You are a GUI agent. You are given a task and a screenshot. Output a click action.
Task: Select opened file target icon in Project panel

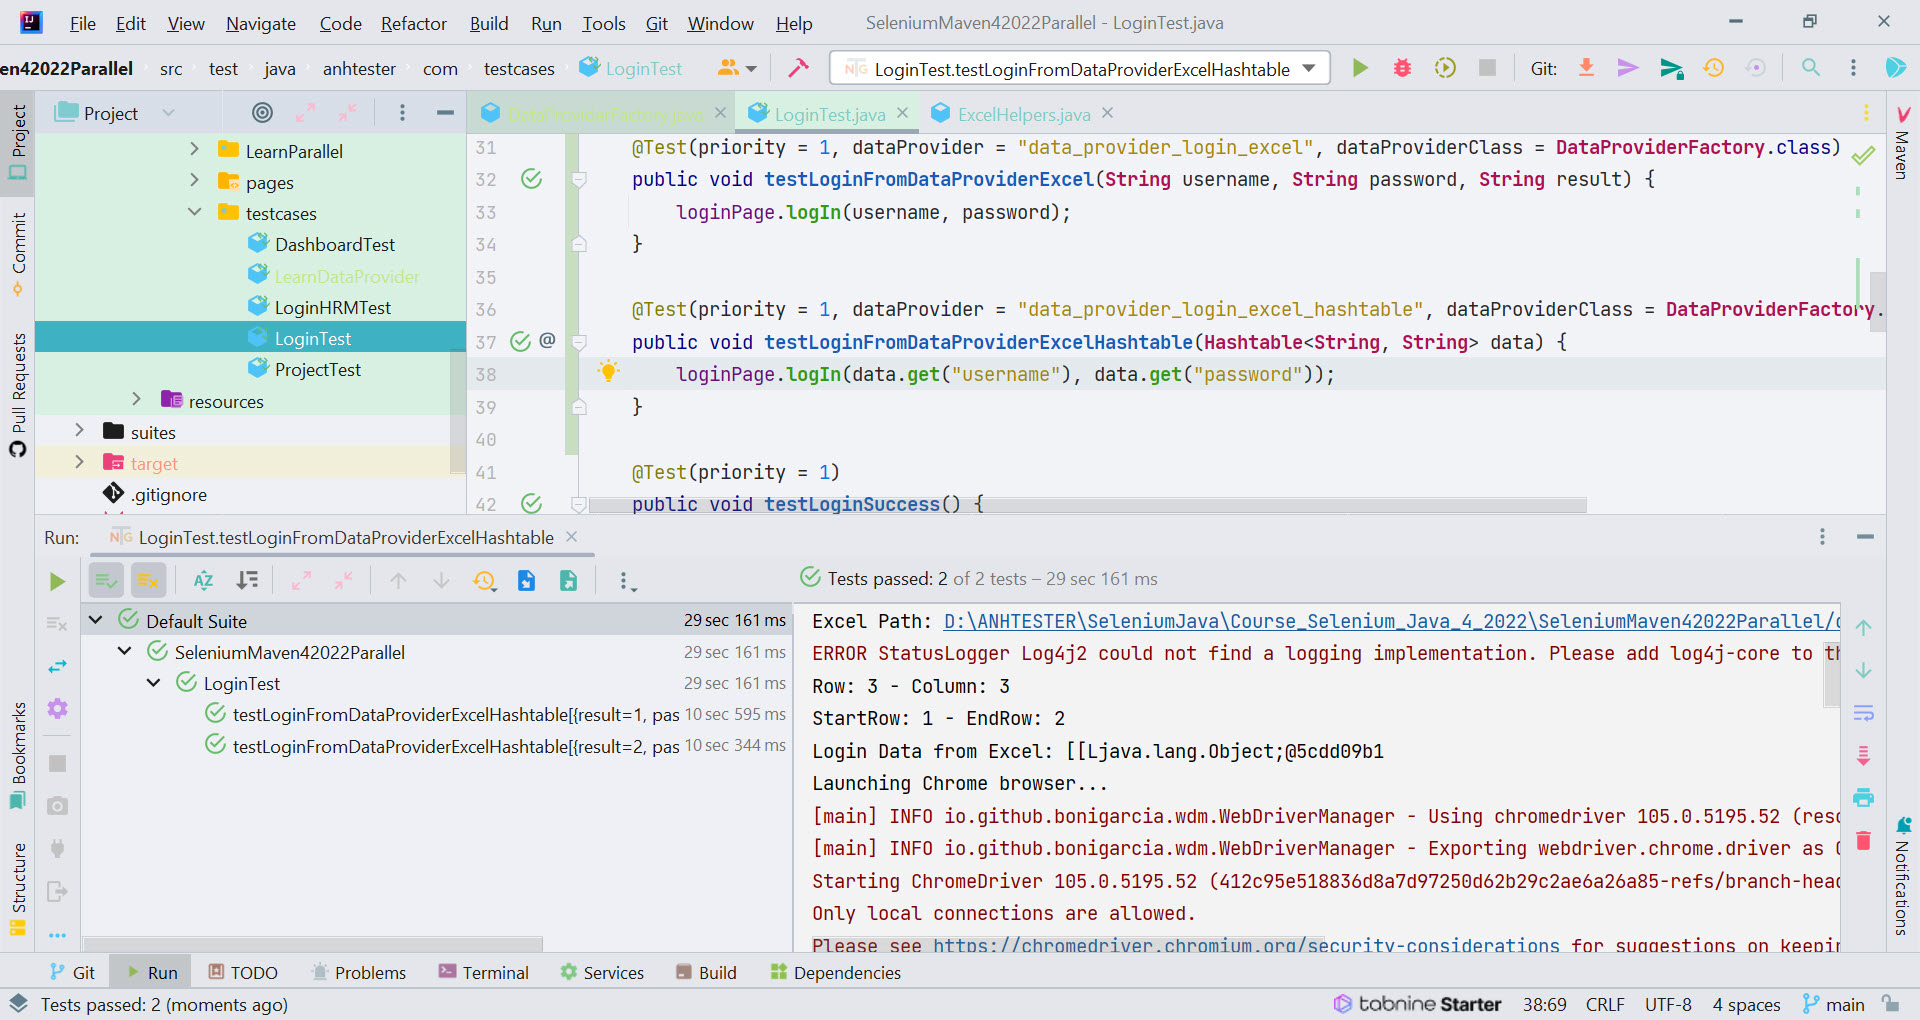pos(262,113)
